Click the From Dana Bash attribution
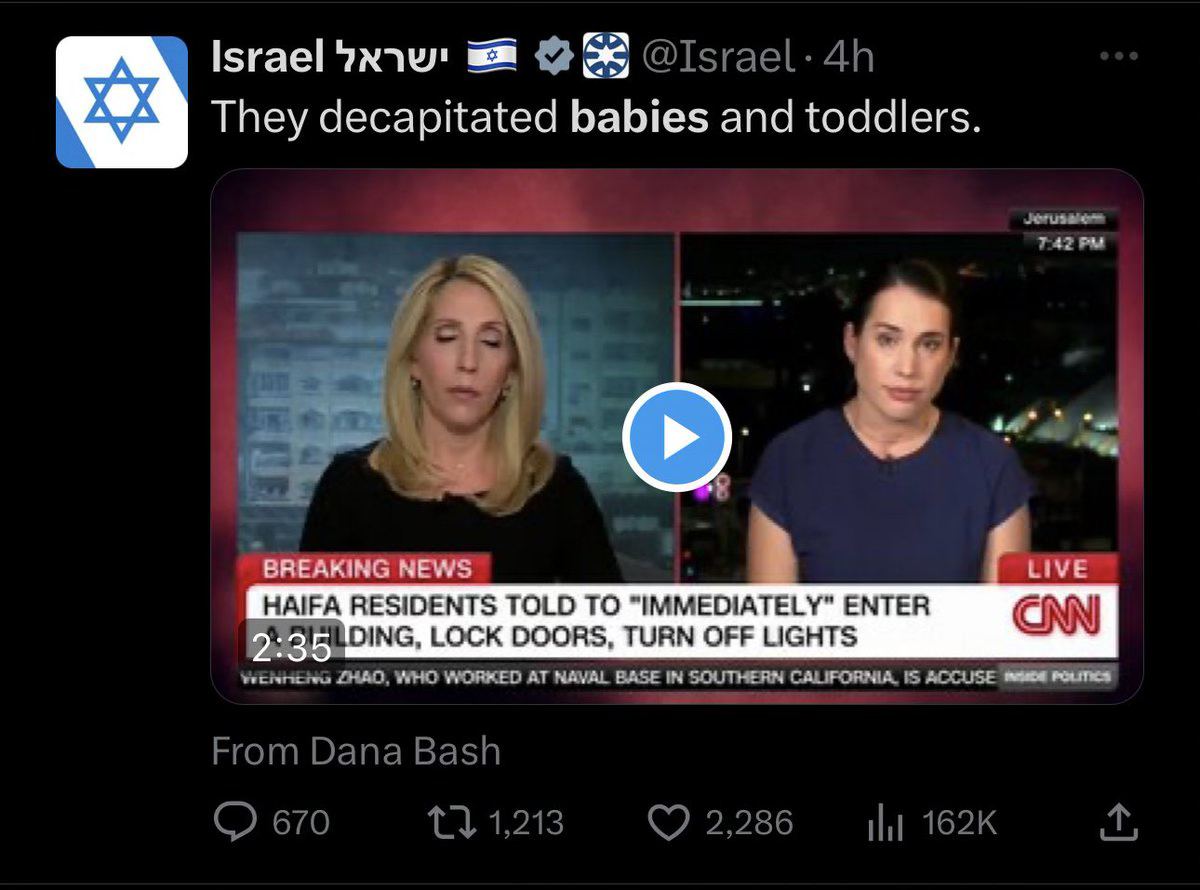The width and height of the screenshot is (1200, 890). [x=356, y=751]
